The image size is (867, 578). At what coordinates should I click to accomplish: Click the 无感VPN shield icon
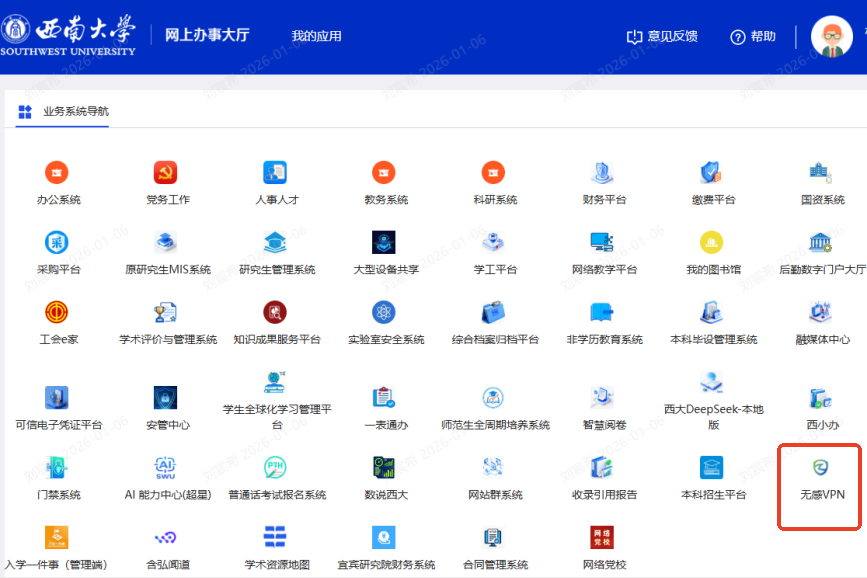820,467
